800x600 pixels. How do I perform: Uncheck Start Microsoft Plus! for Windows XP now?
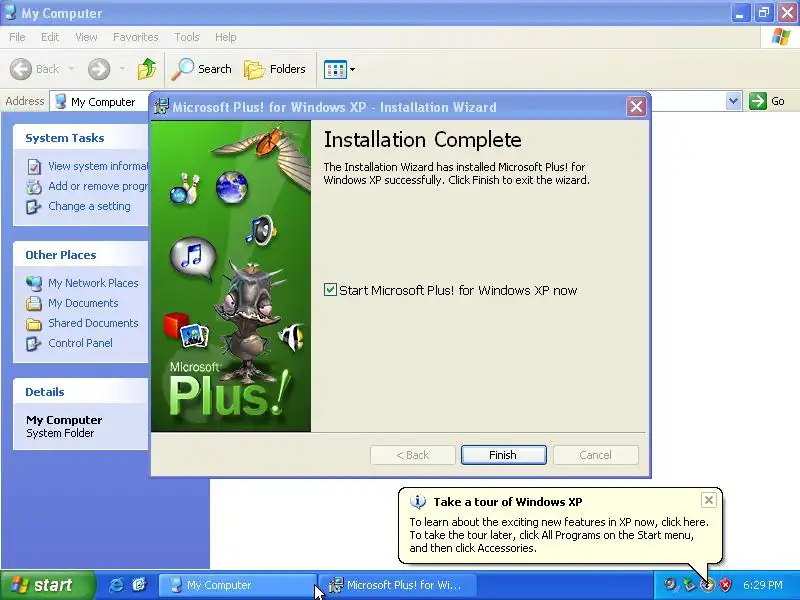(330, 290)
